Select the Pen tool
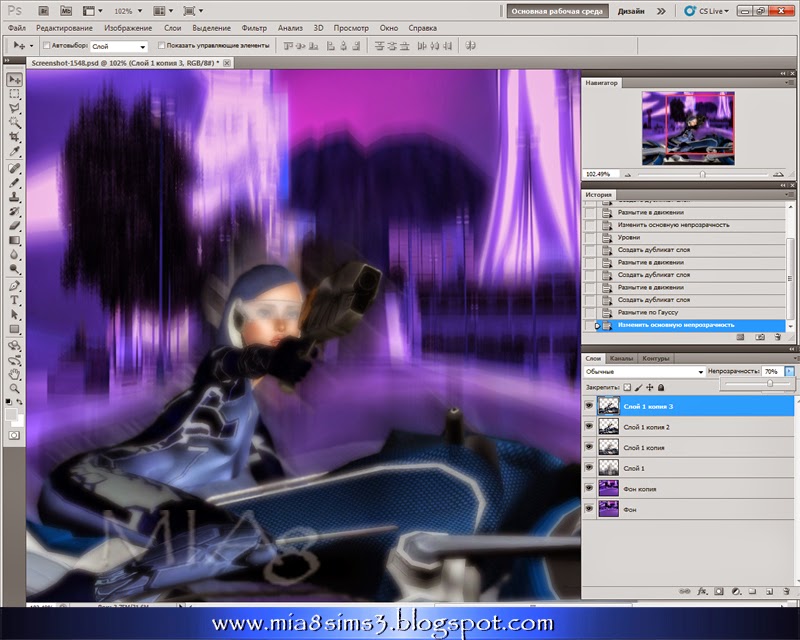Screen dimensions: 800x640 coord(14,286)
